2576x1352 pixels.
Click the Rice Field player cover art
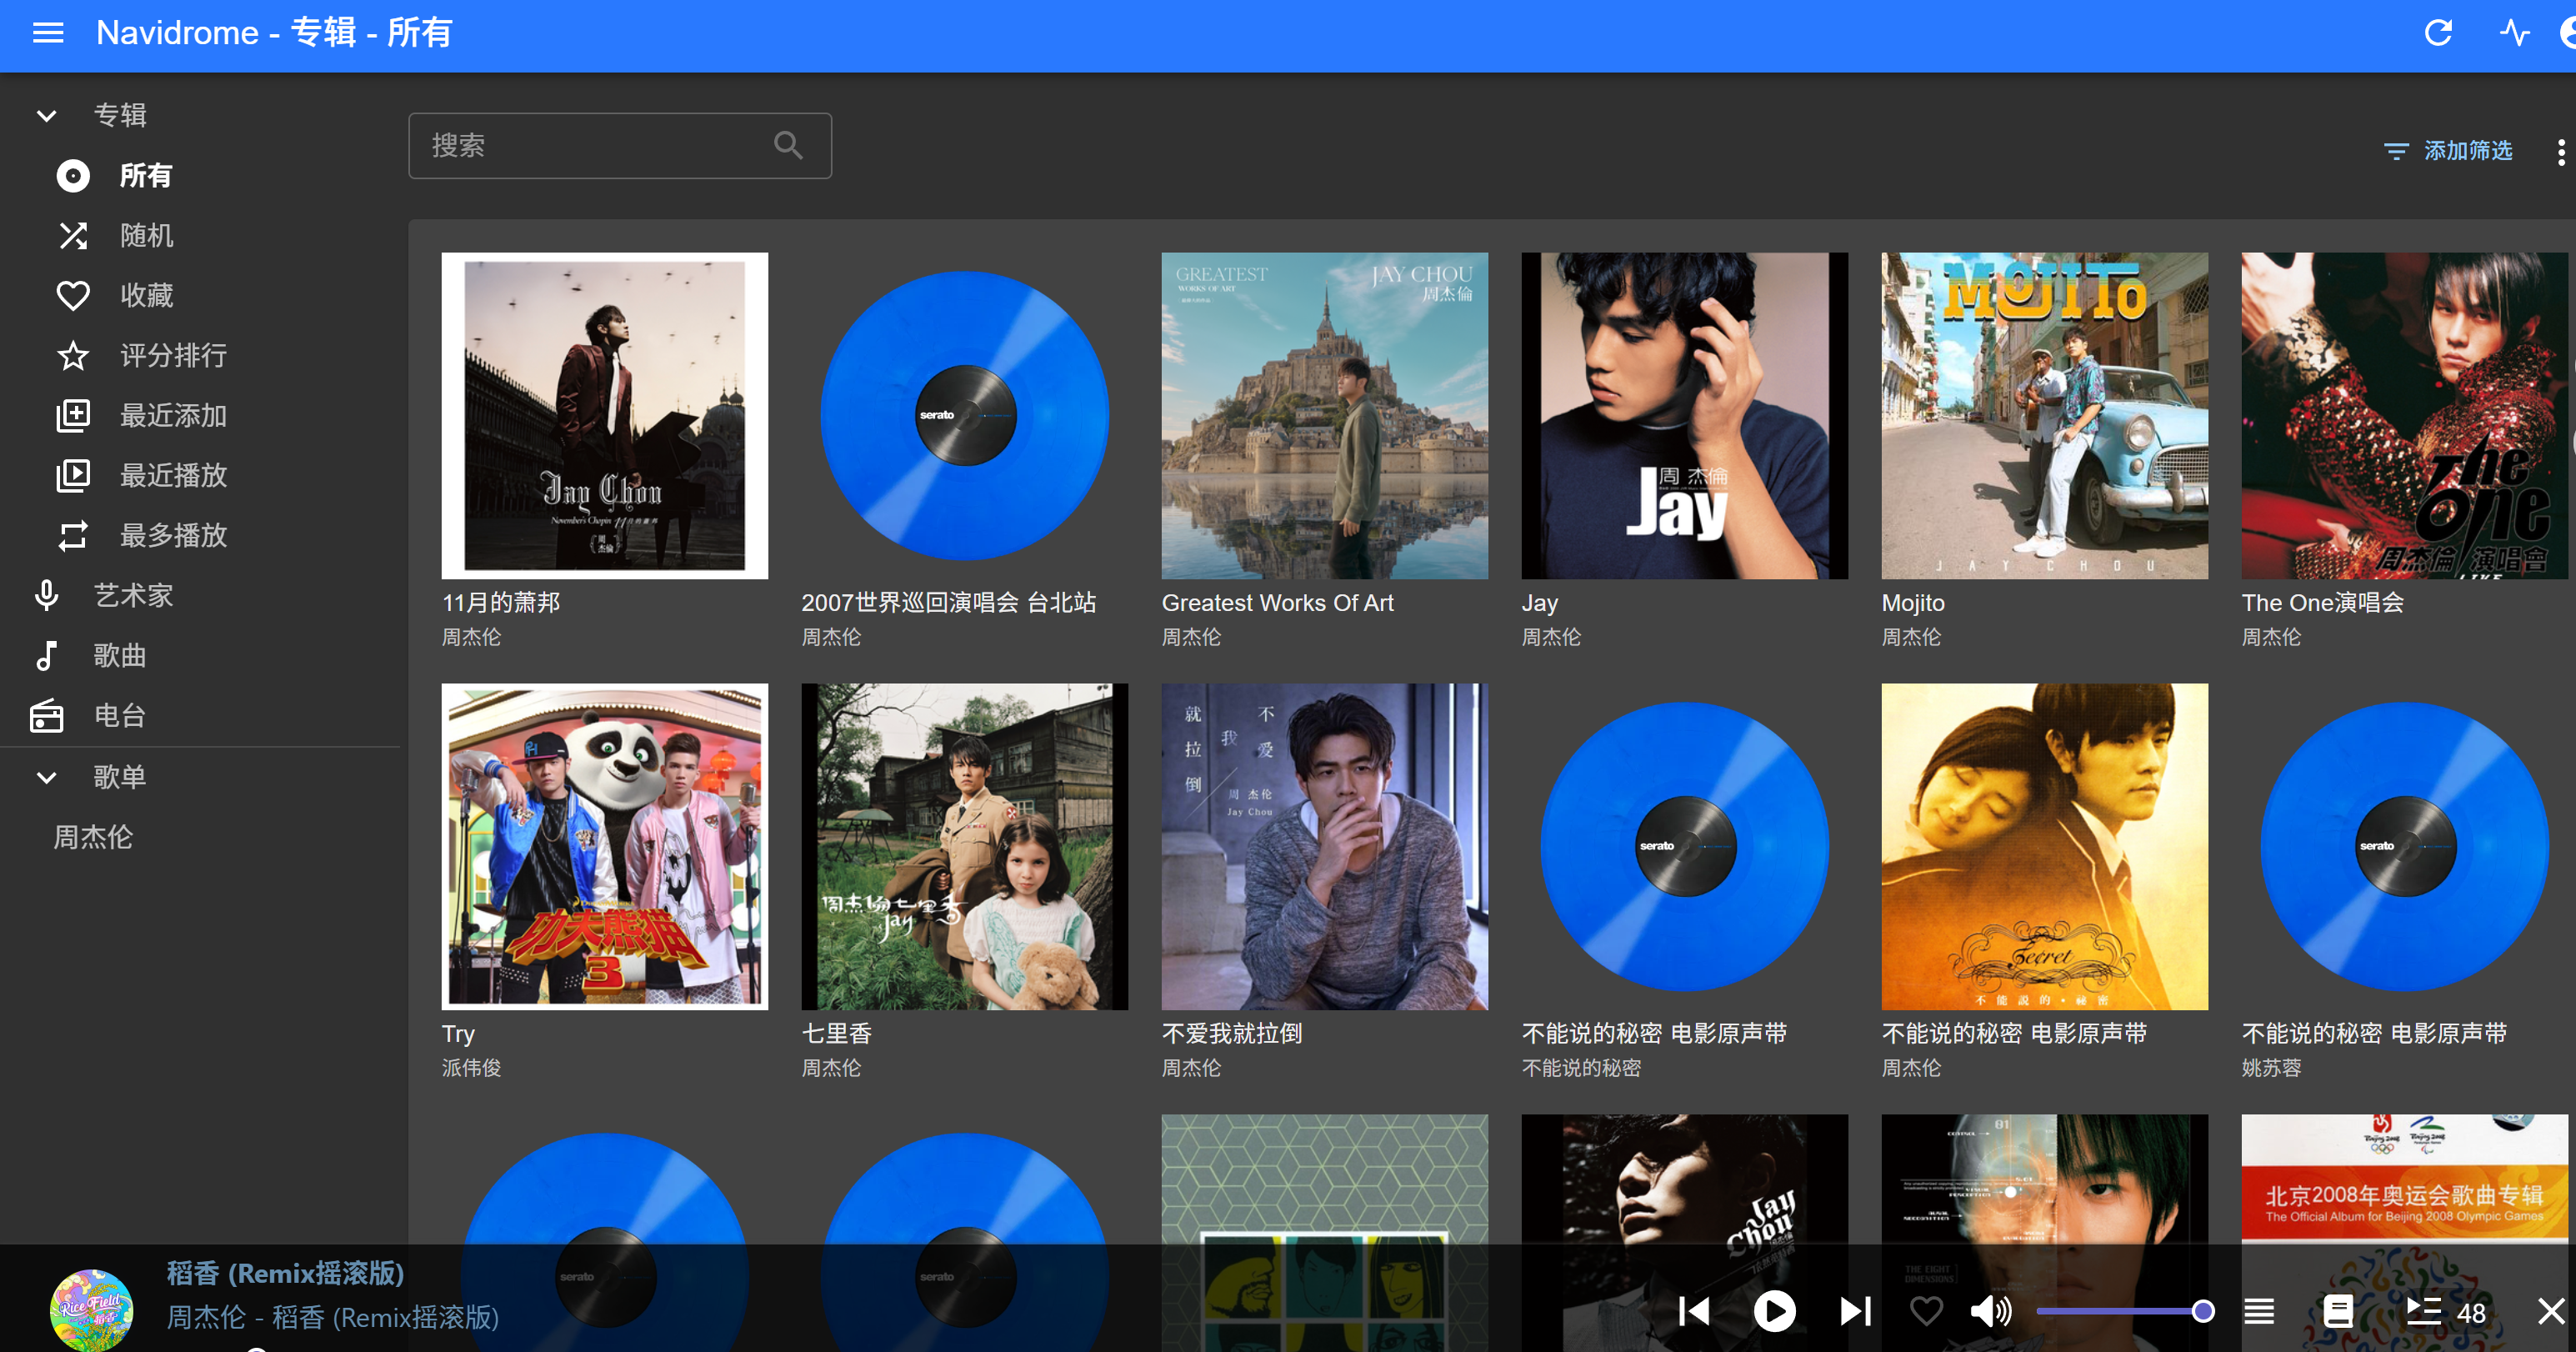(x=91, y=1310)
